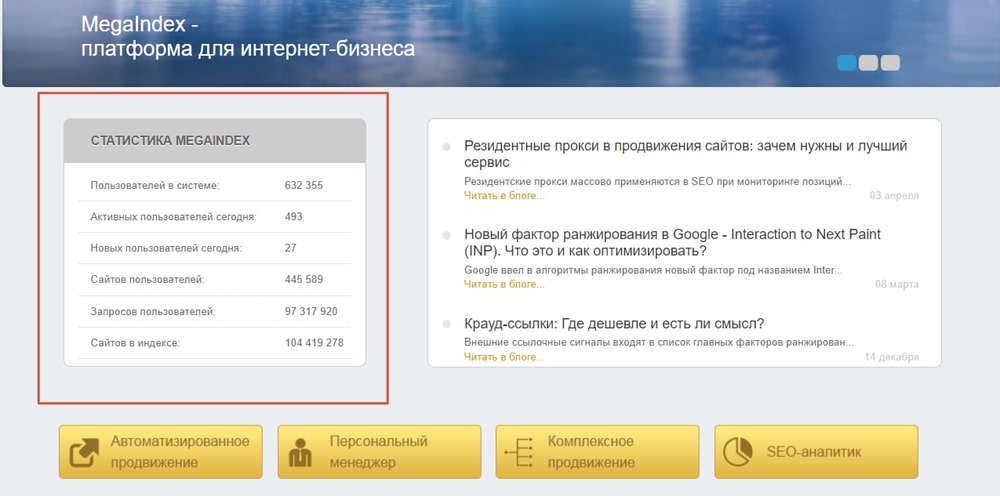Click Читать в блоге under Резидентные прокси article
The image size is (1000, 496).
click(504, 196)
